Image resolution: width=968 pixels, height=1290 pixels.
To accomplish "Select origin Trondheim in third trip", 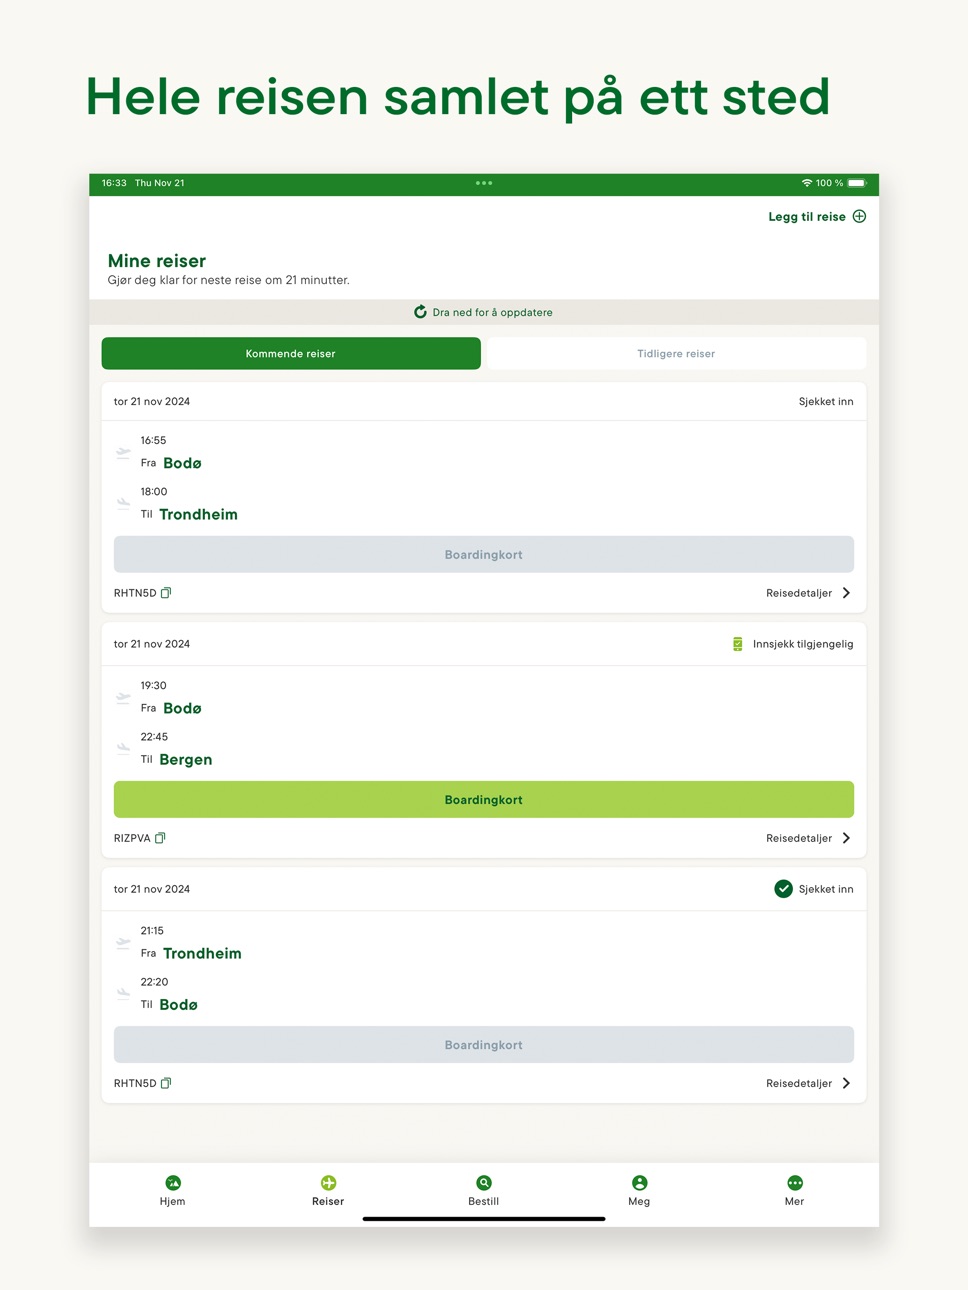I will (x=202, y=953).
